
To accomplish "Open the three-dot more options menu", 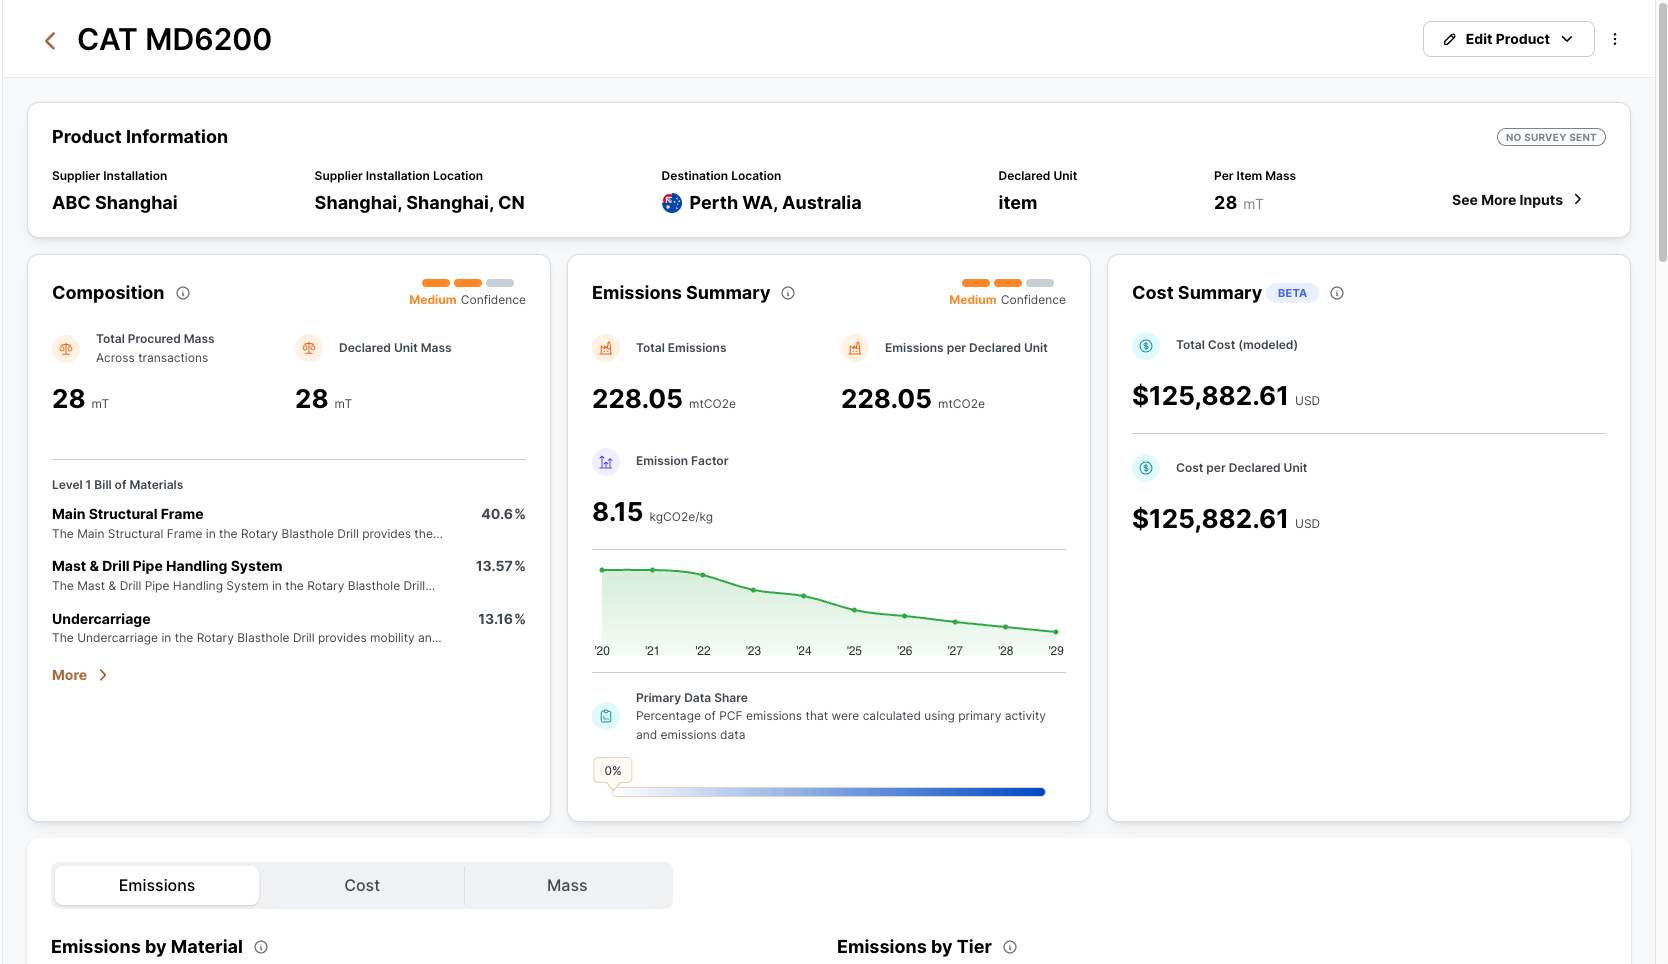I will tap(1615, 39).
